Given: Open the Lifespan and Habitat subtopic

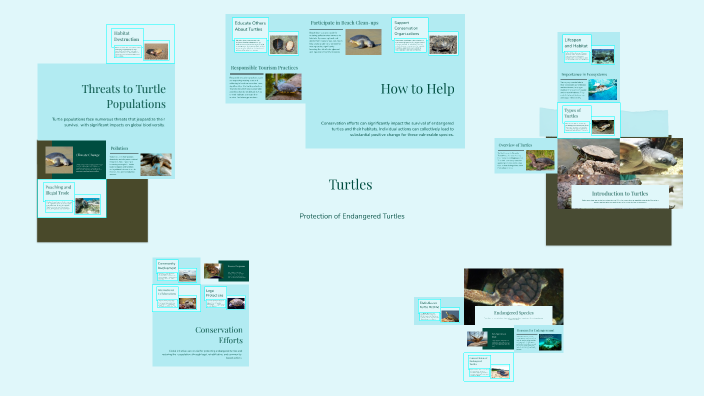Looking at the screenshot, I should (576, 43).
